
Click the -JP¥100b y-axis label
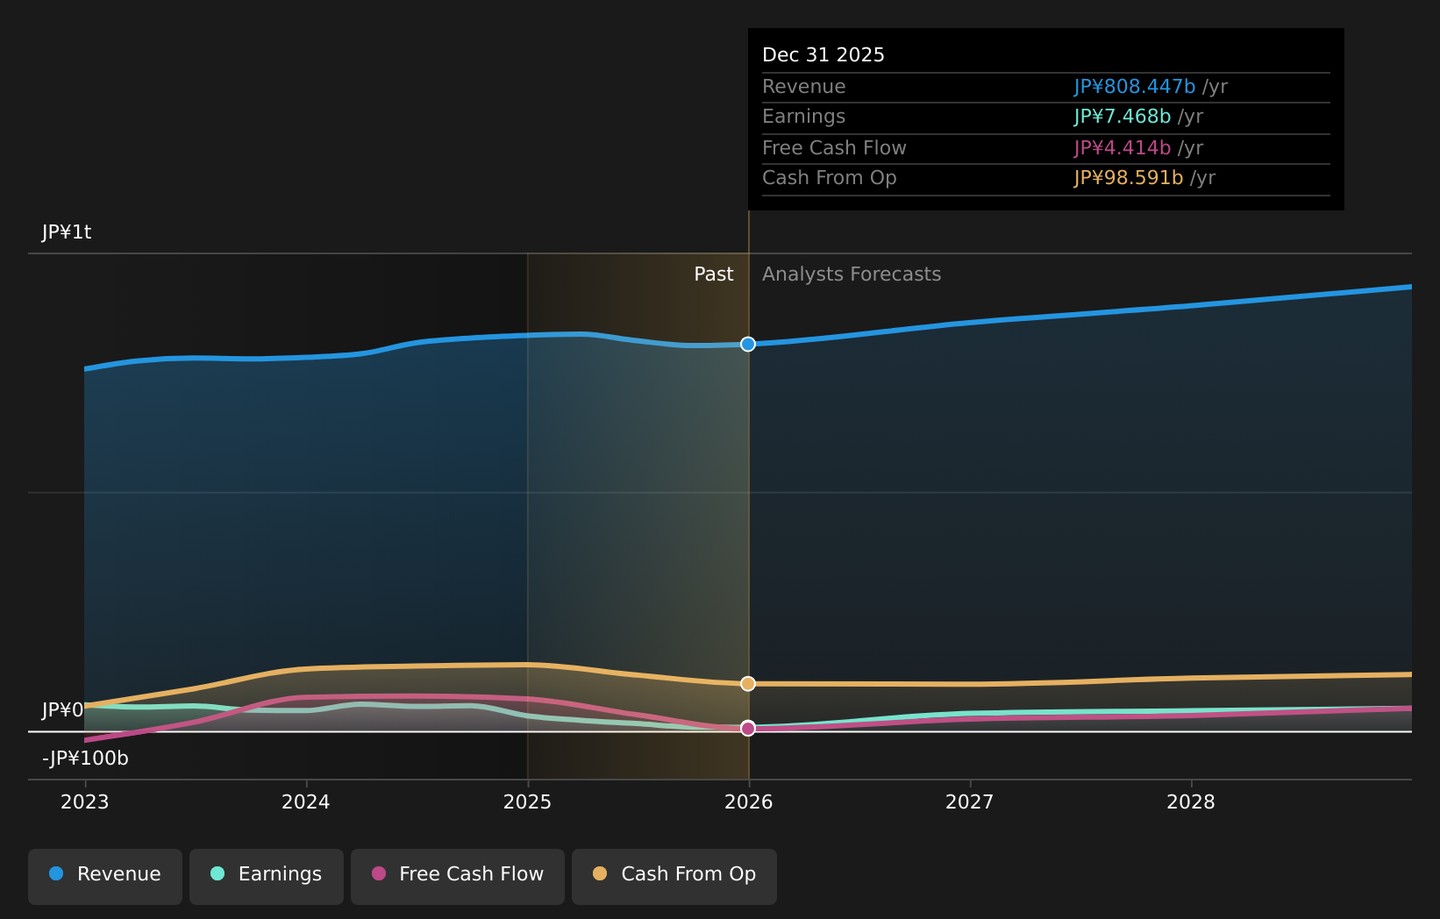[x=85, y=758]
